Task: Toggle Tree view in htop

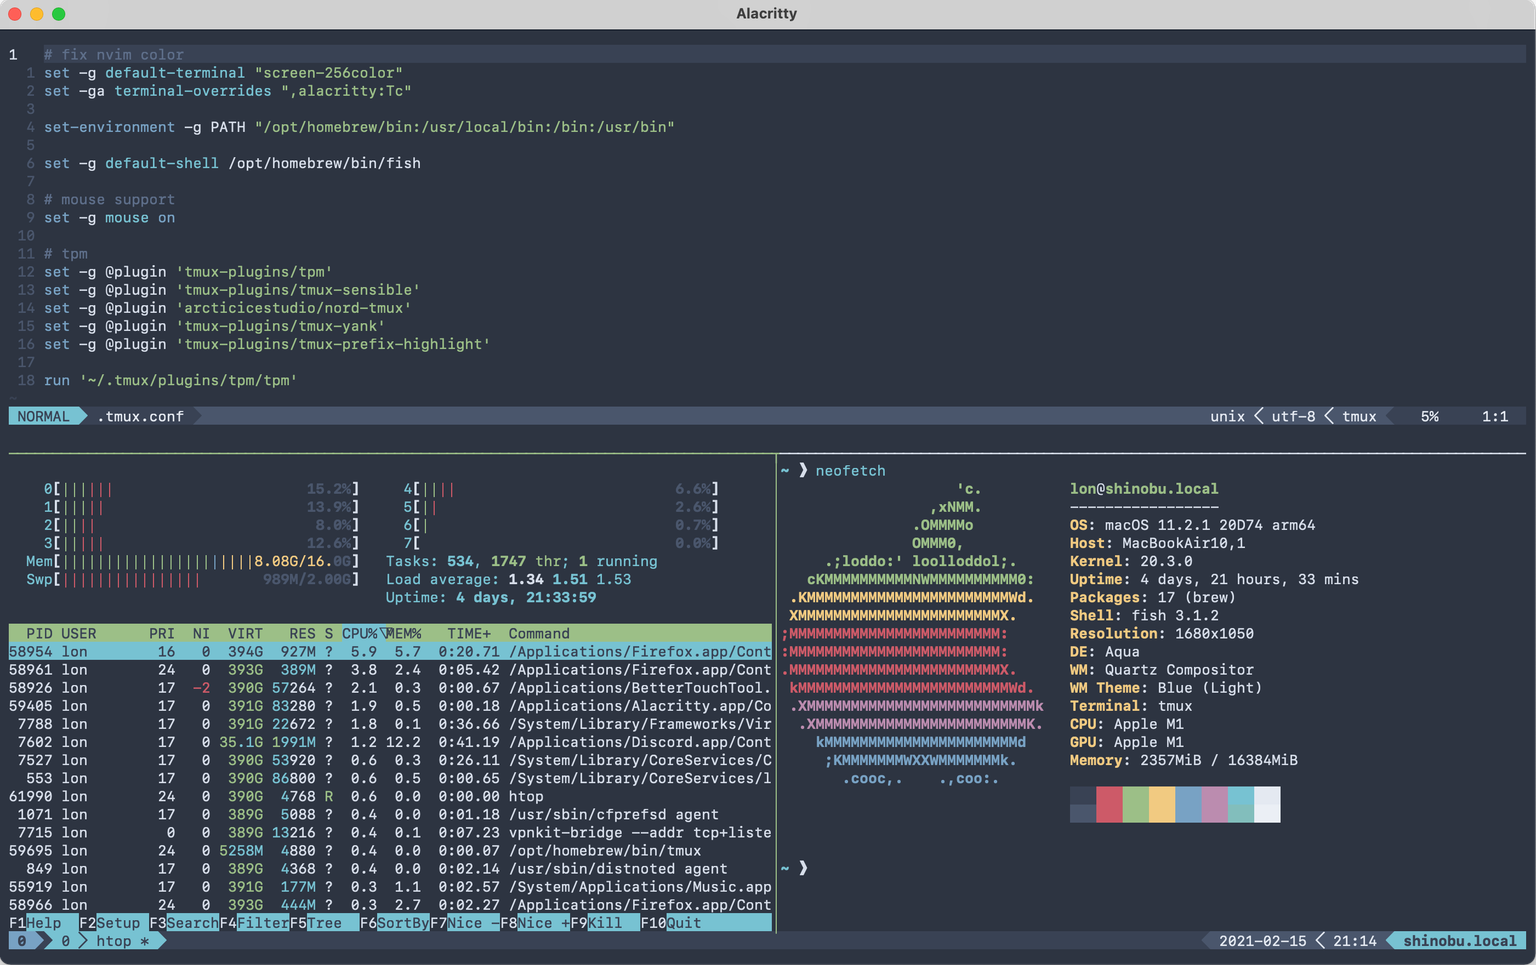Action: (324, 923)
